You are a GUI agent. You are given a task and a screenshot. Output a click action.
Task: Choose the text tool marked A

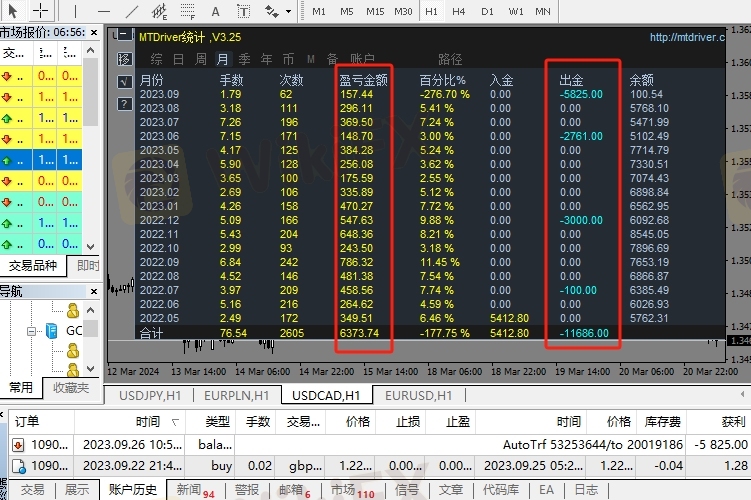click(x=216, y=11)
